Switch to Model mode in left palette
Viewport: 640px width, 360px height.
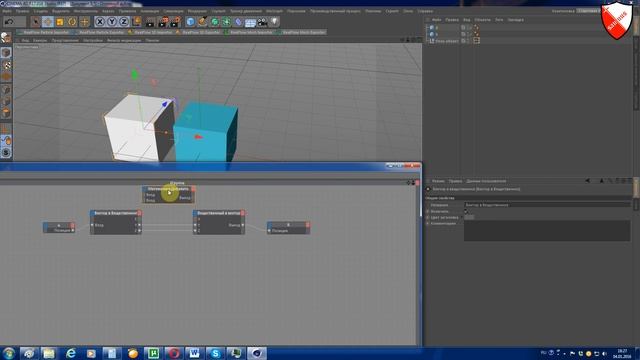pyautogui.click(x=6, y=53)
